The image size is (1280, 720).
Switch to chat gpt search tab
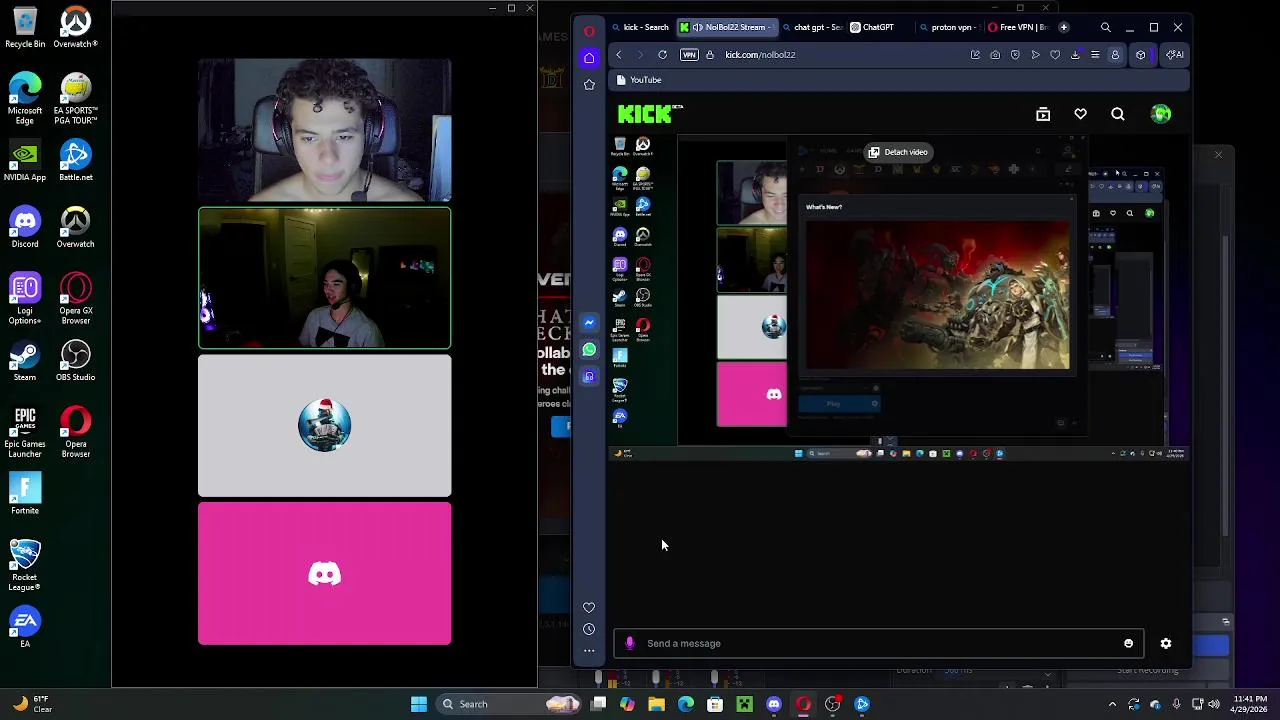[812, 27]
